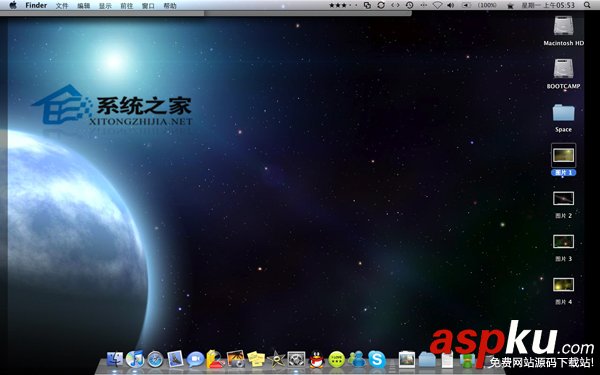600x375 pixels.
Task: Open the 窗口 menu
Action: tap(148, 5)
